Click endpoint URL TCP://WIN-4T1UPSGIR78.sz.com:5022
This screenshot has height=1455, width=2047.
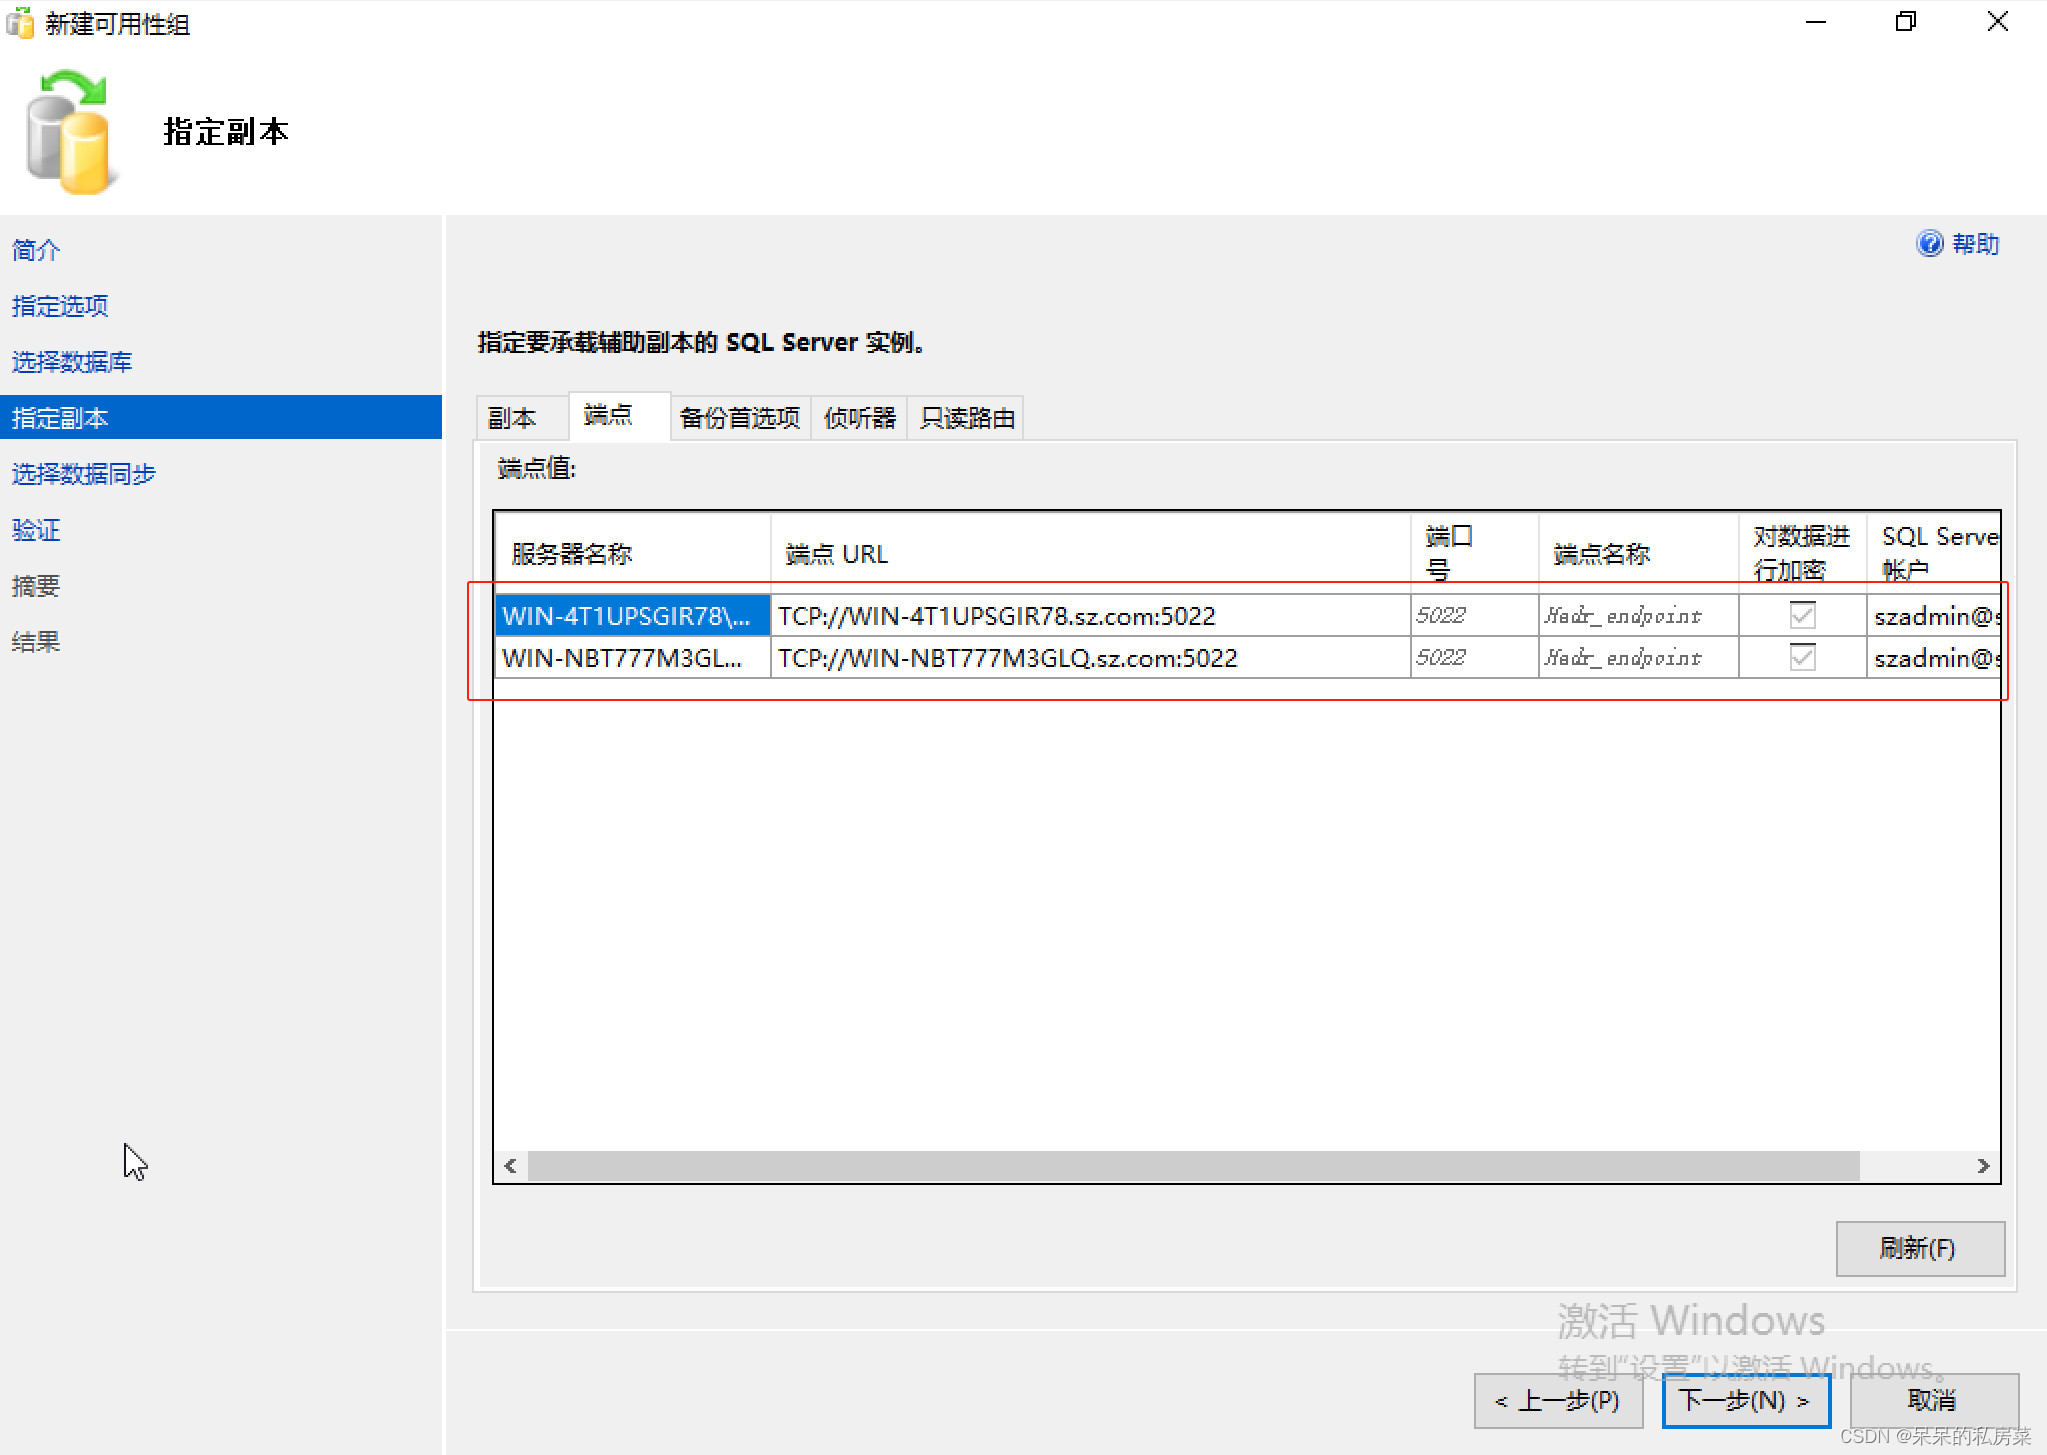[1089, 615]
